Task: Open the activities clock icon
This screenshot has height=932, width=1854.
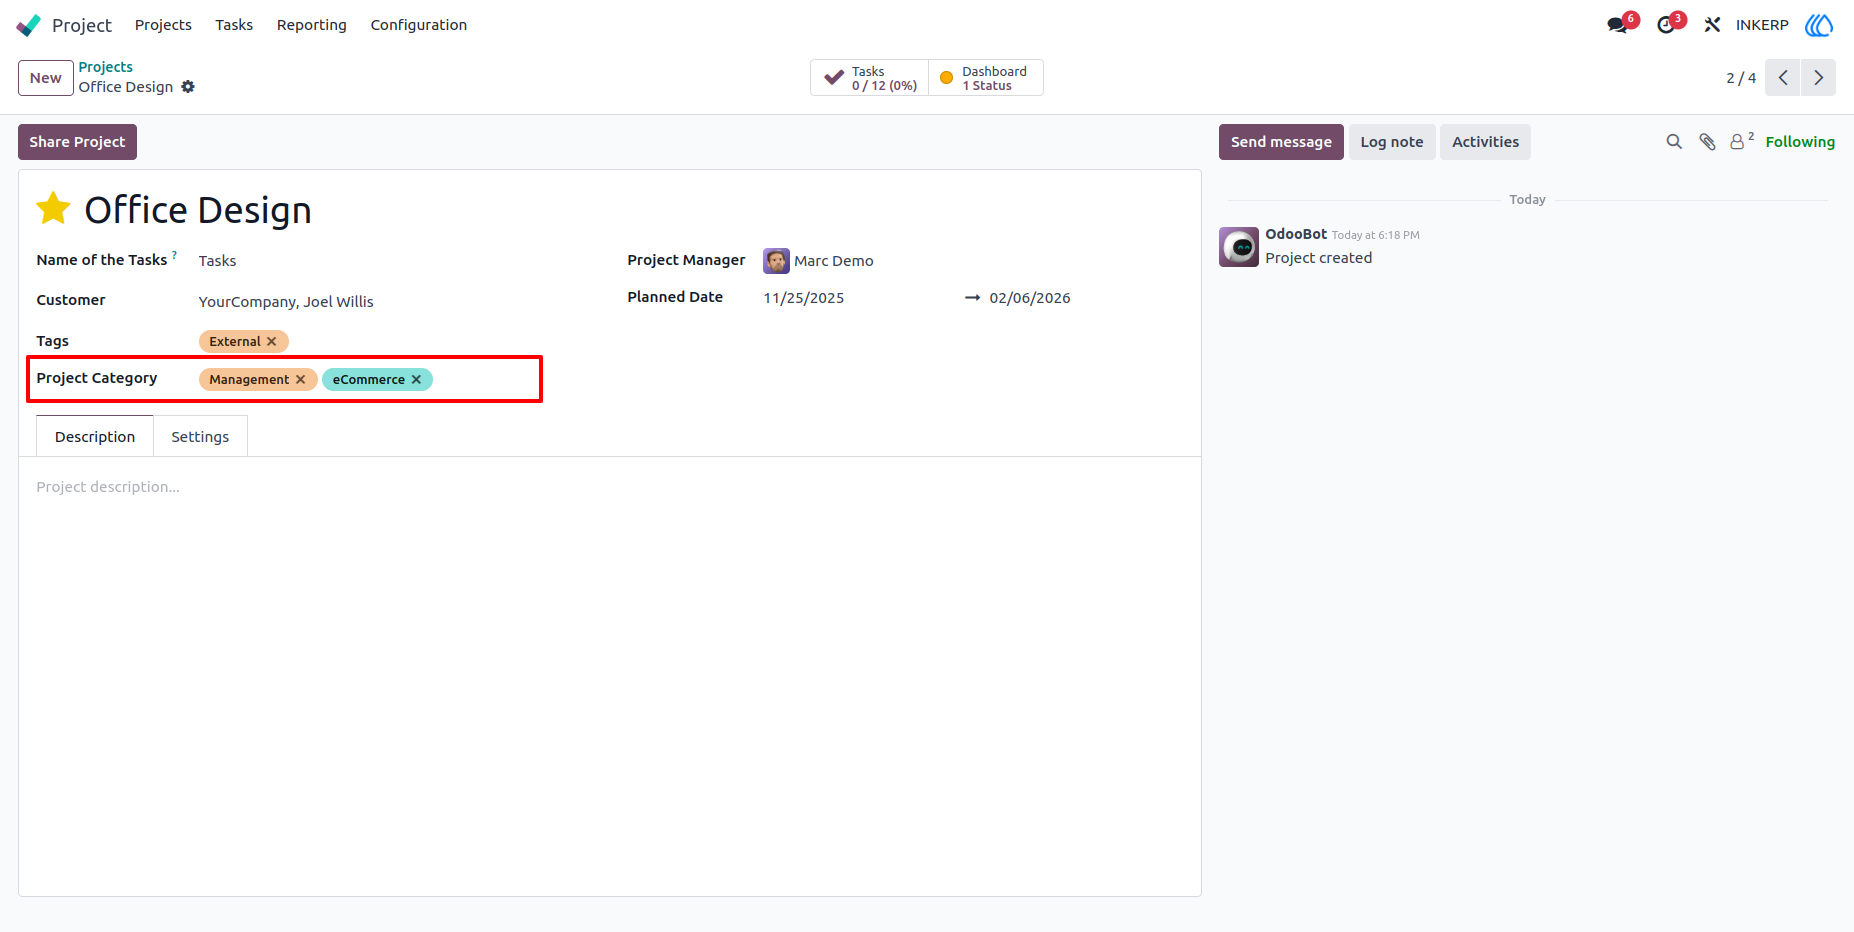Action: [1666, 25]
